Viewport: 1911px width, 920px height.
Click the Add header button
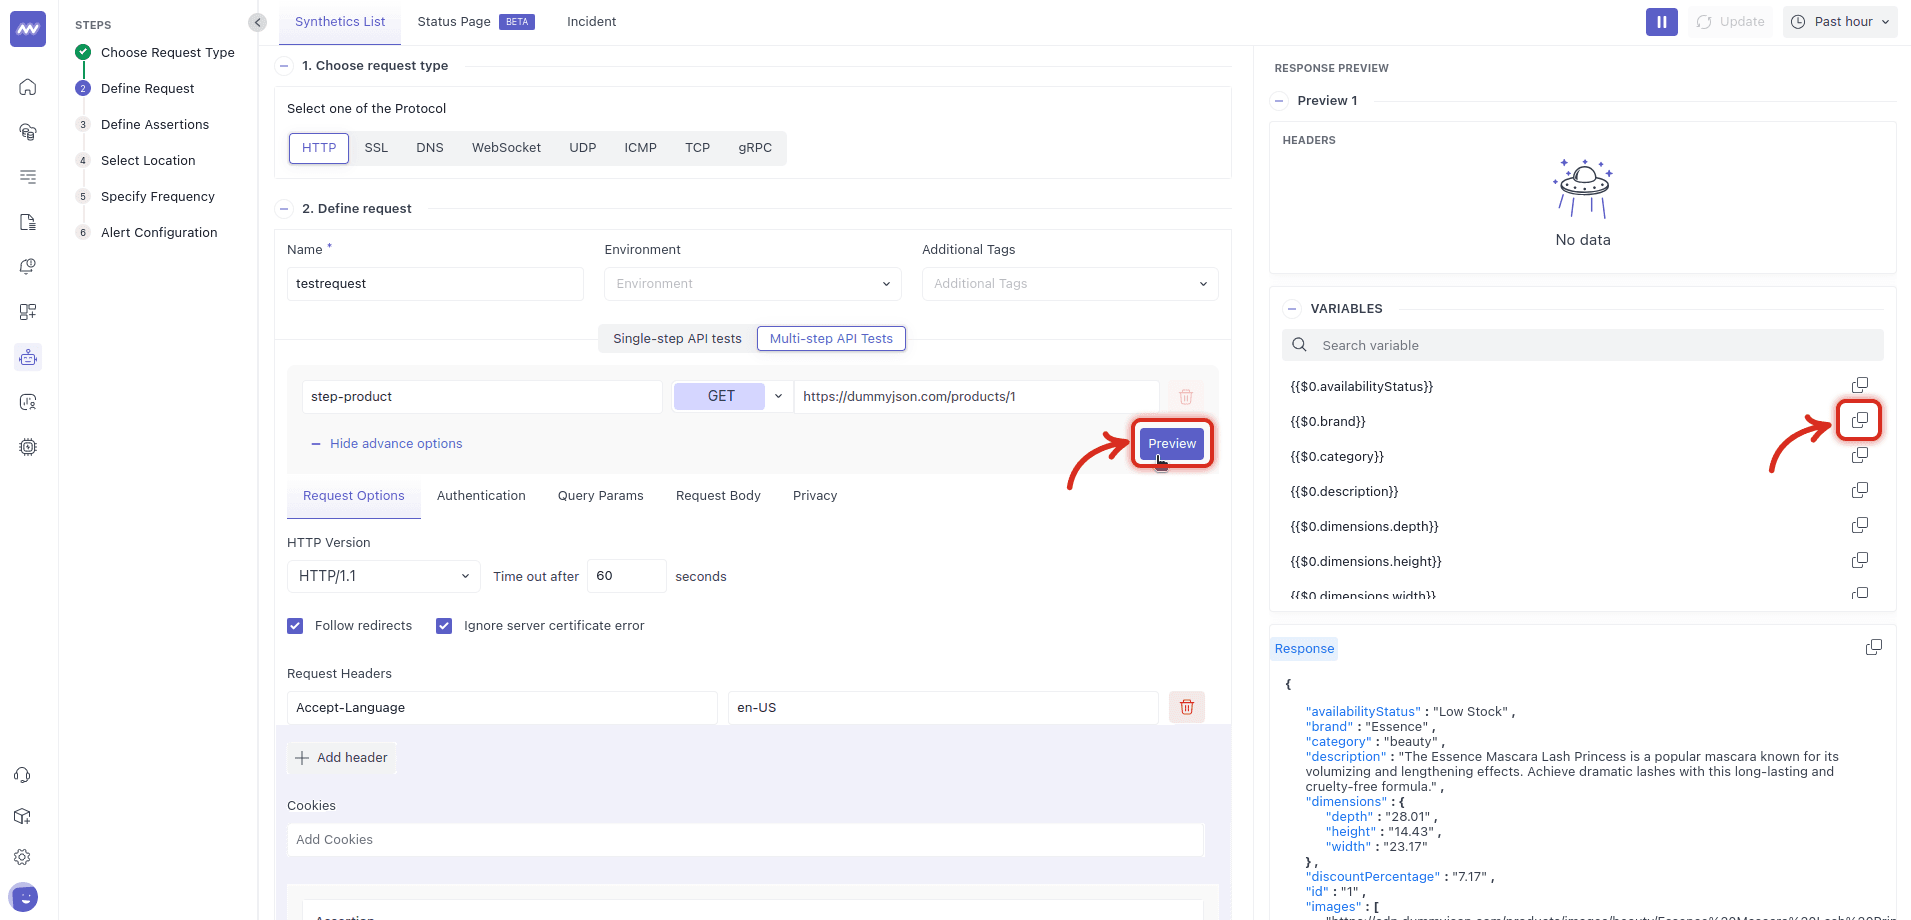(342, 758)
